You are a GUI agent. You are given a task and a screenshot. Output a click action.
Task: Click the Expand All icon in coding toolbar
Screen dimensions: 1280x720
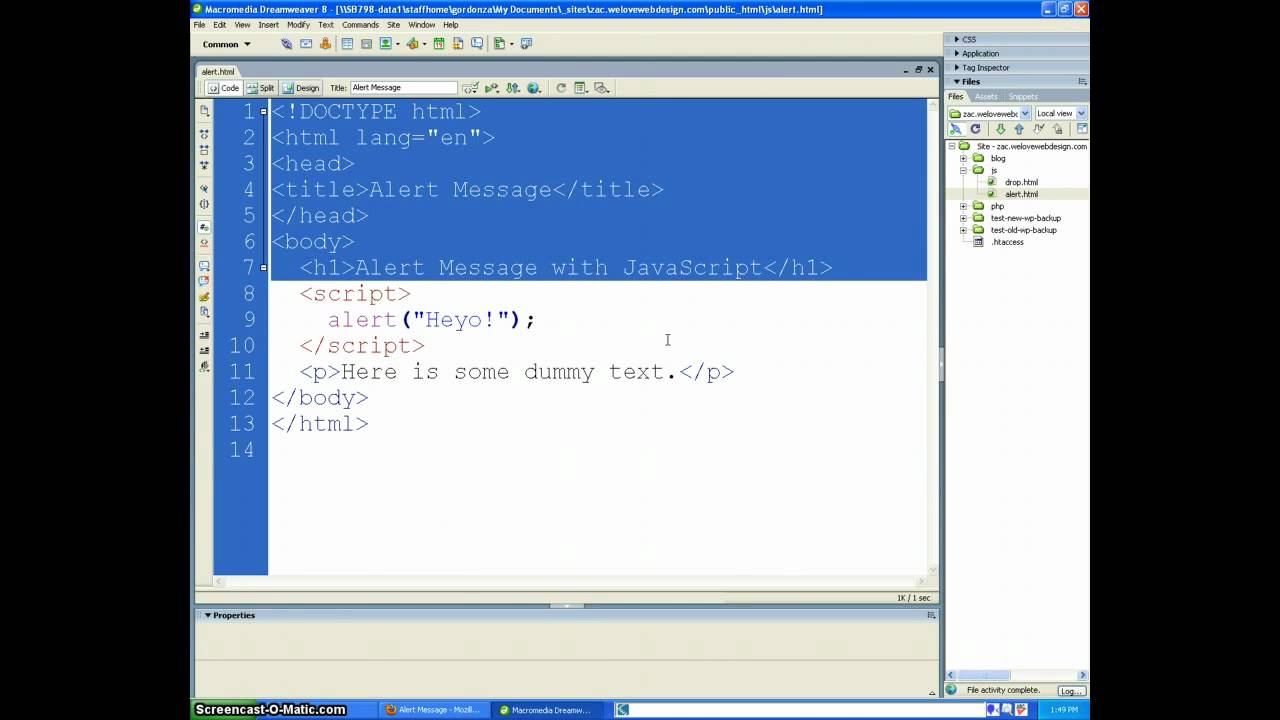204,164
